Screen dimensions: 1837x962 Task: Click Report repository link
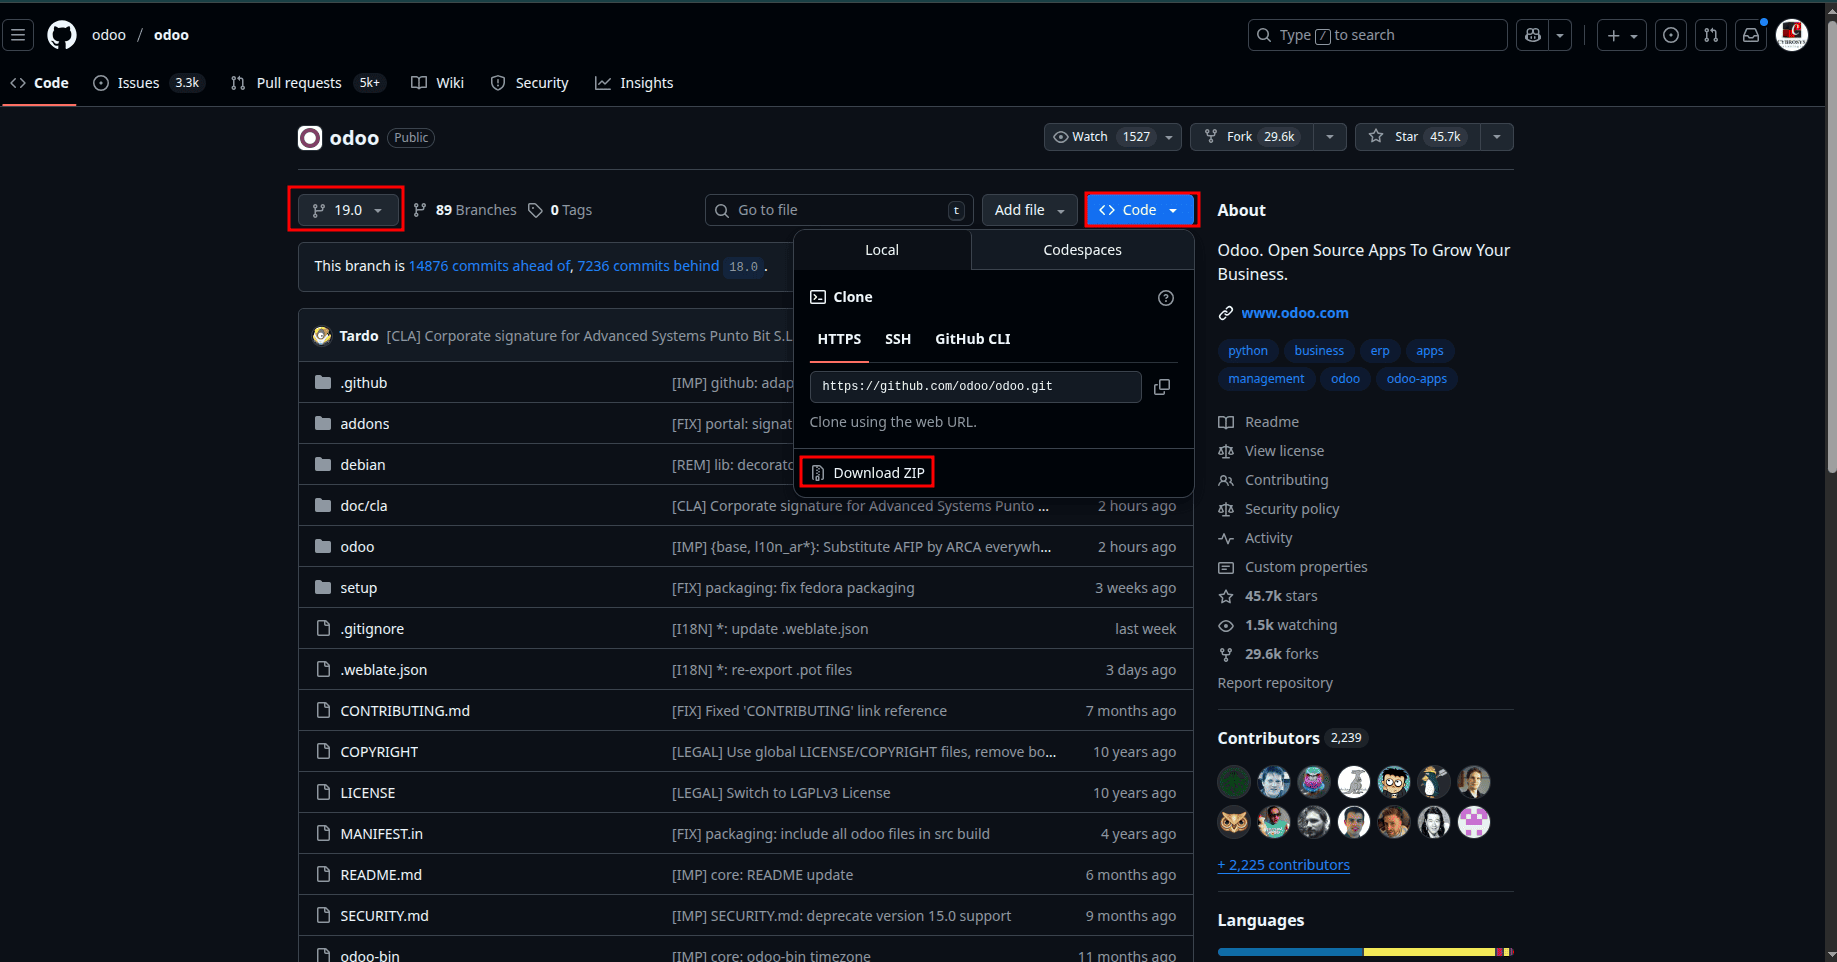(1275, 683)
